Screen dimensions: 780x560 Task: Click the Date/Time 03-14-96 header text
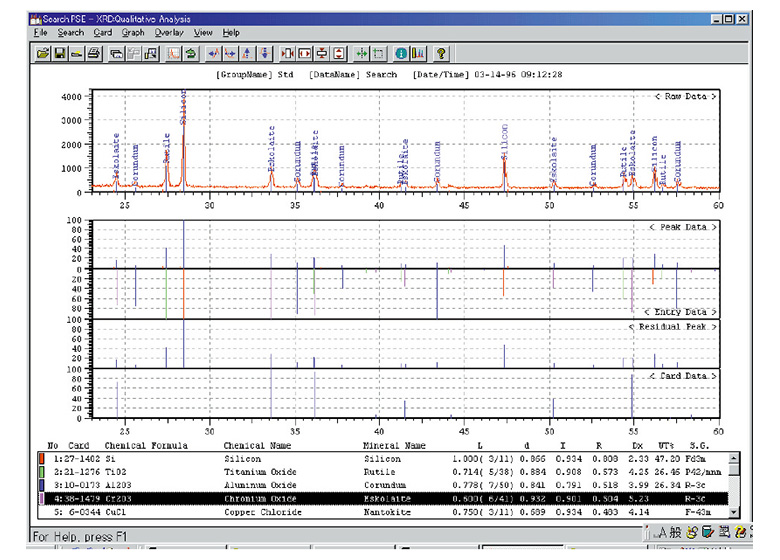pos(488,75)
